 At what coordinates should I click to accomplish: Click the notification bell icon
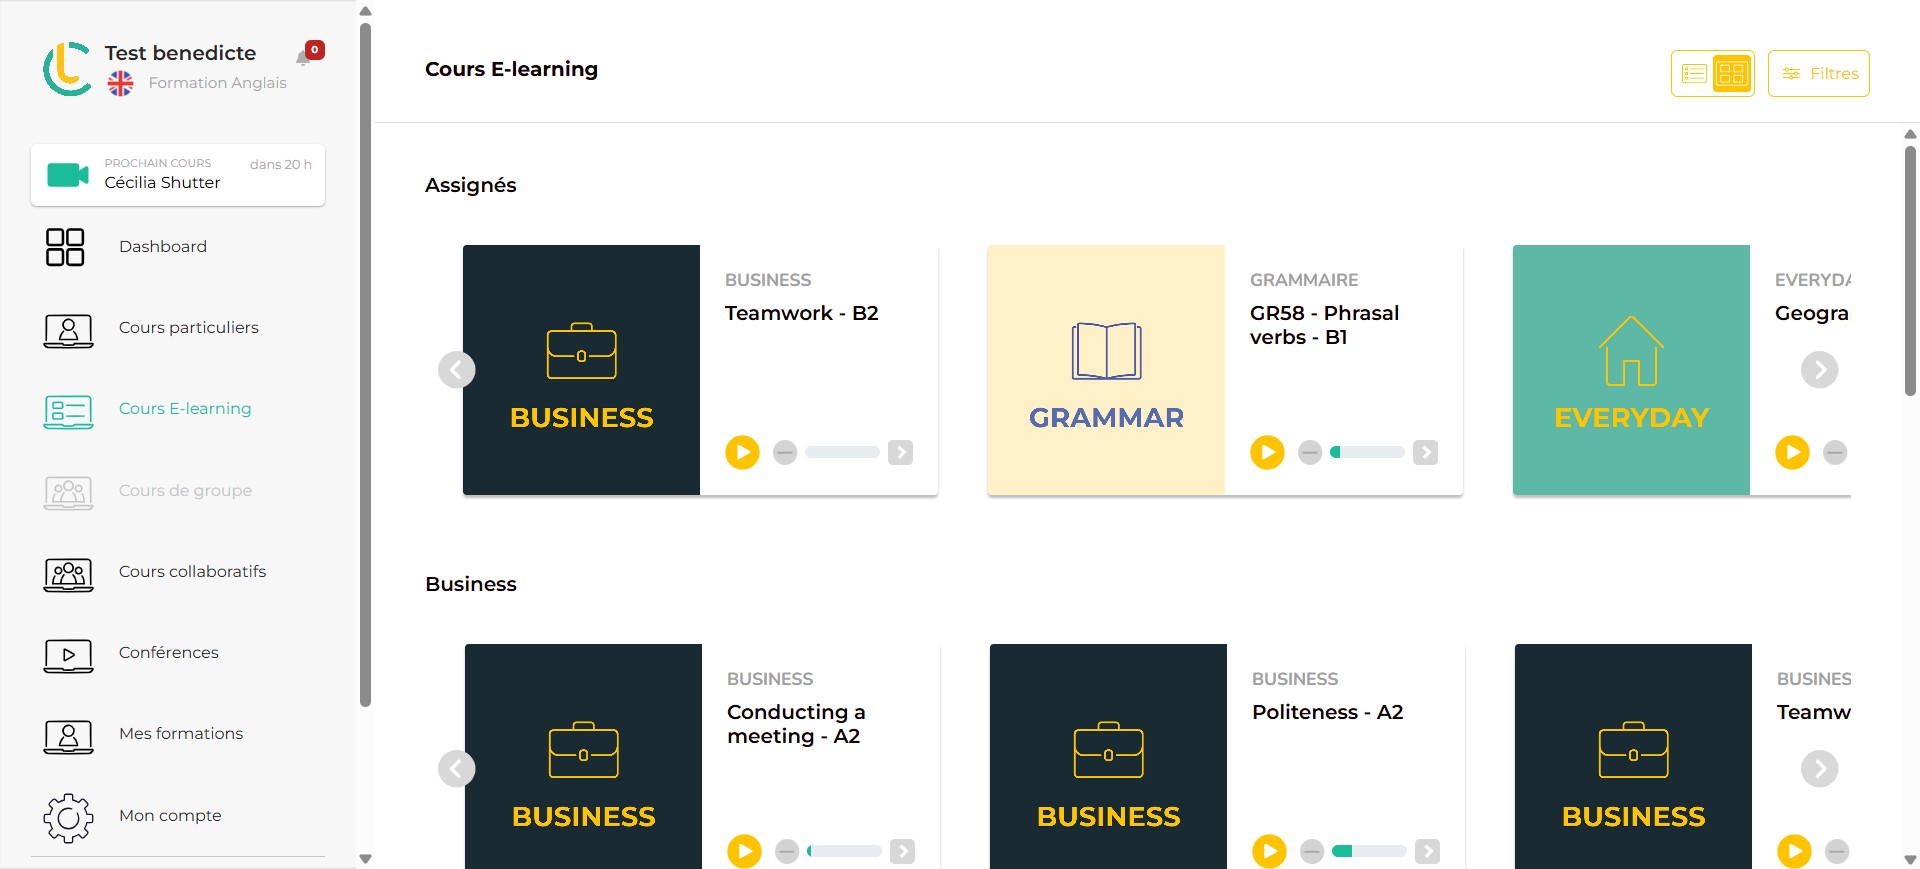pyautogui.click(x=304, y=58)
